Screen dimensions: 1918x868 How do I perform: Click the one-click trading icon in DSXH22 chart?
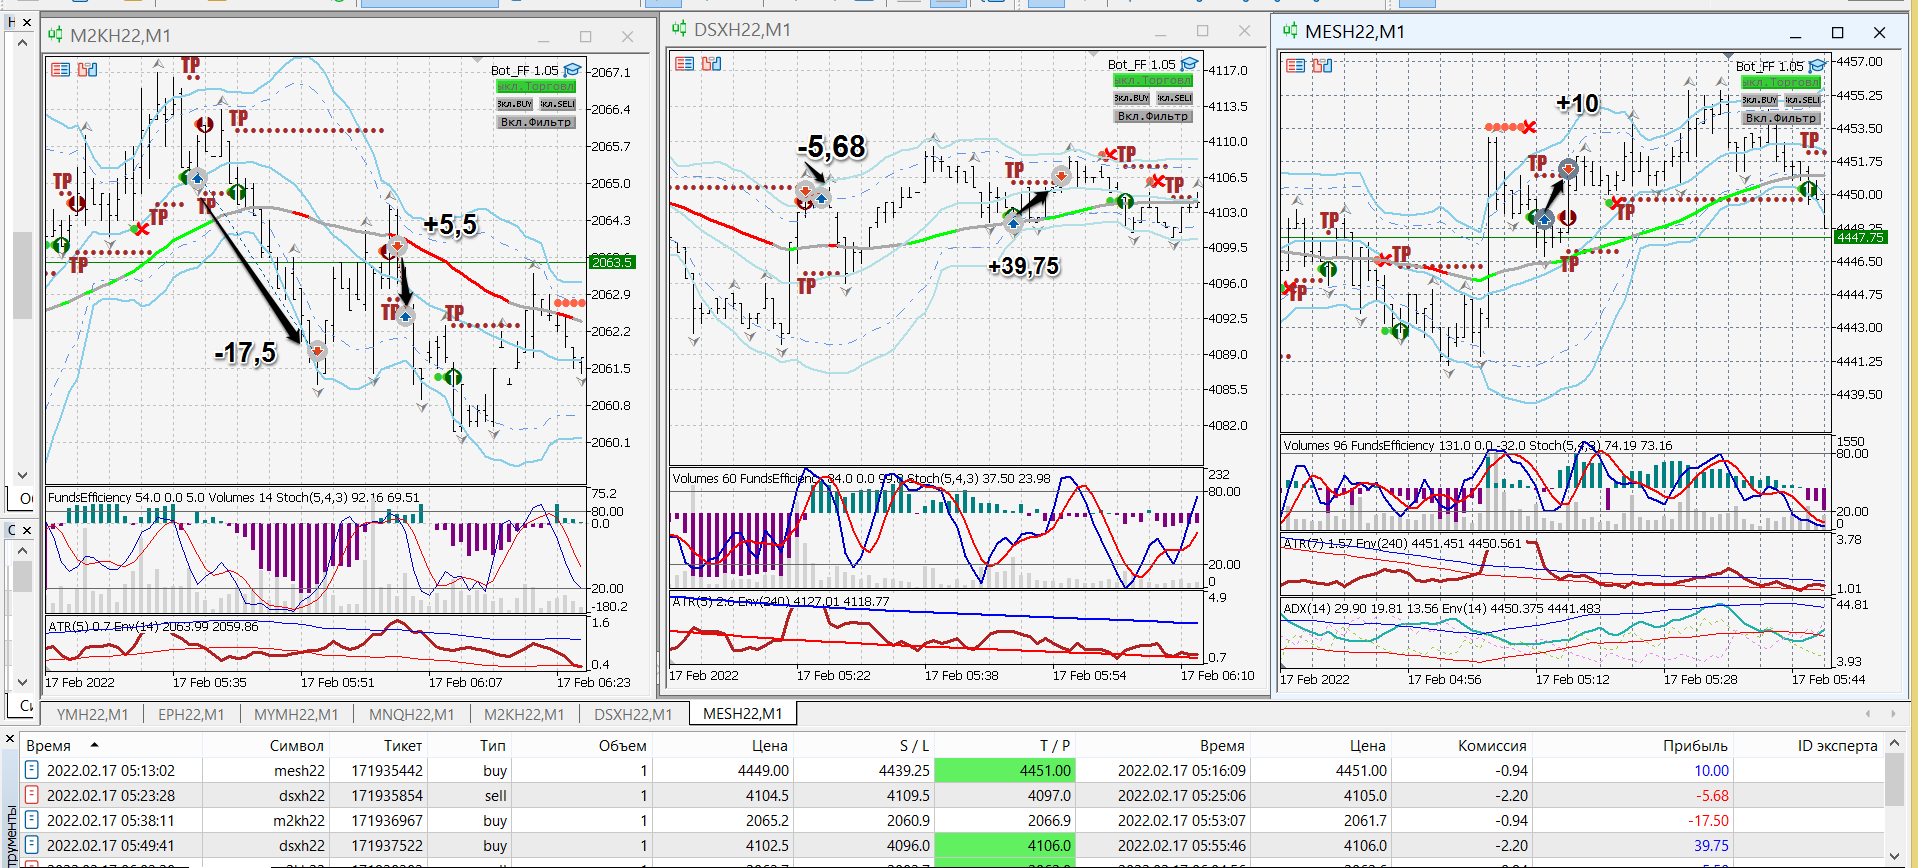click(x=711, y=64)
